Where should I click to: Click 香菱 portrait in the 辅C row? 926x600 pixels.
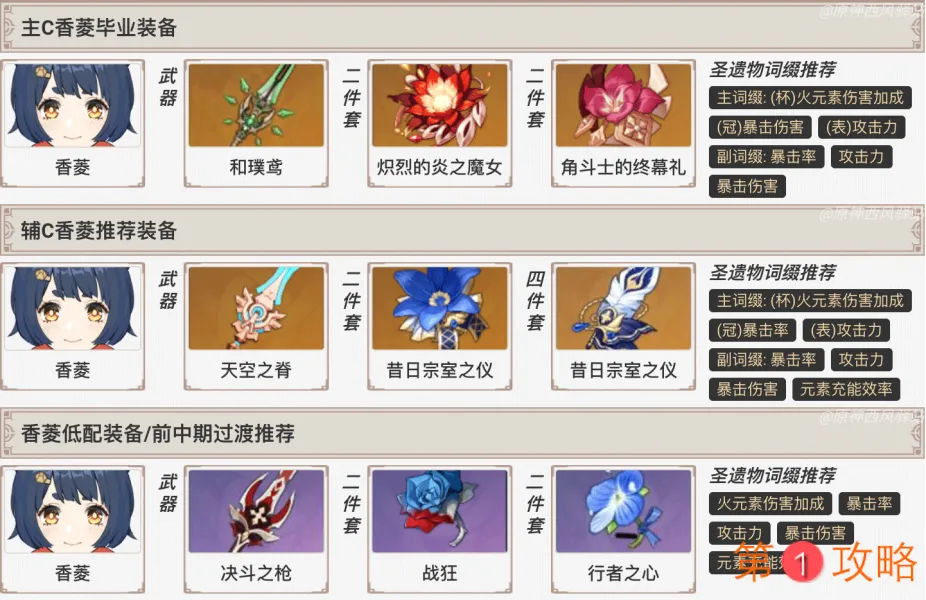click(x=73, y=308)
